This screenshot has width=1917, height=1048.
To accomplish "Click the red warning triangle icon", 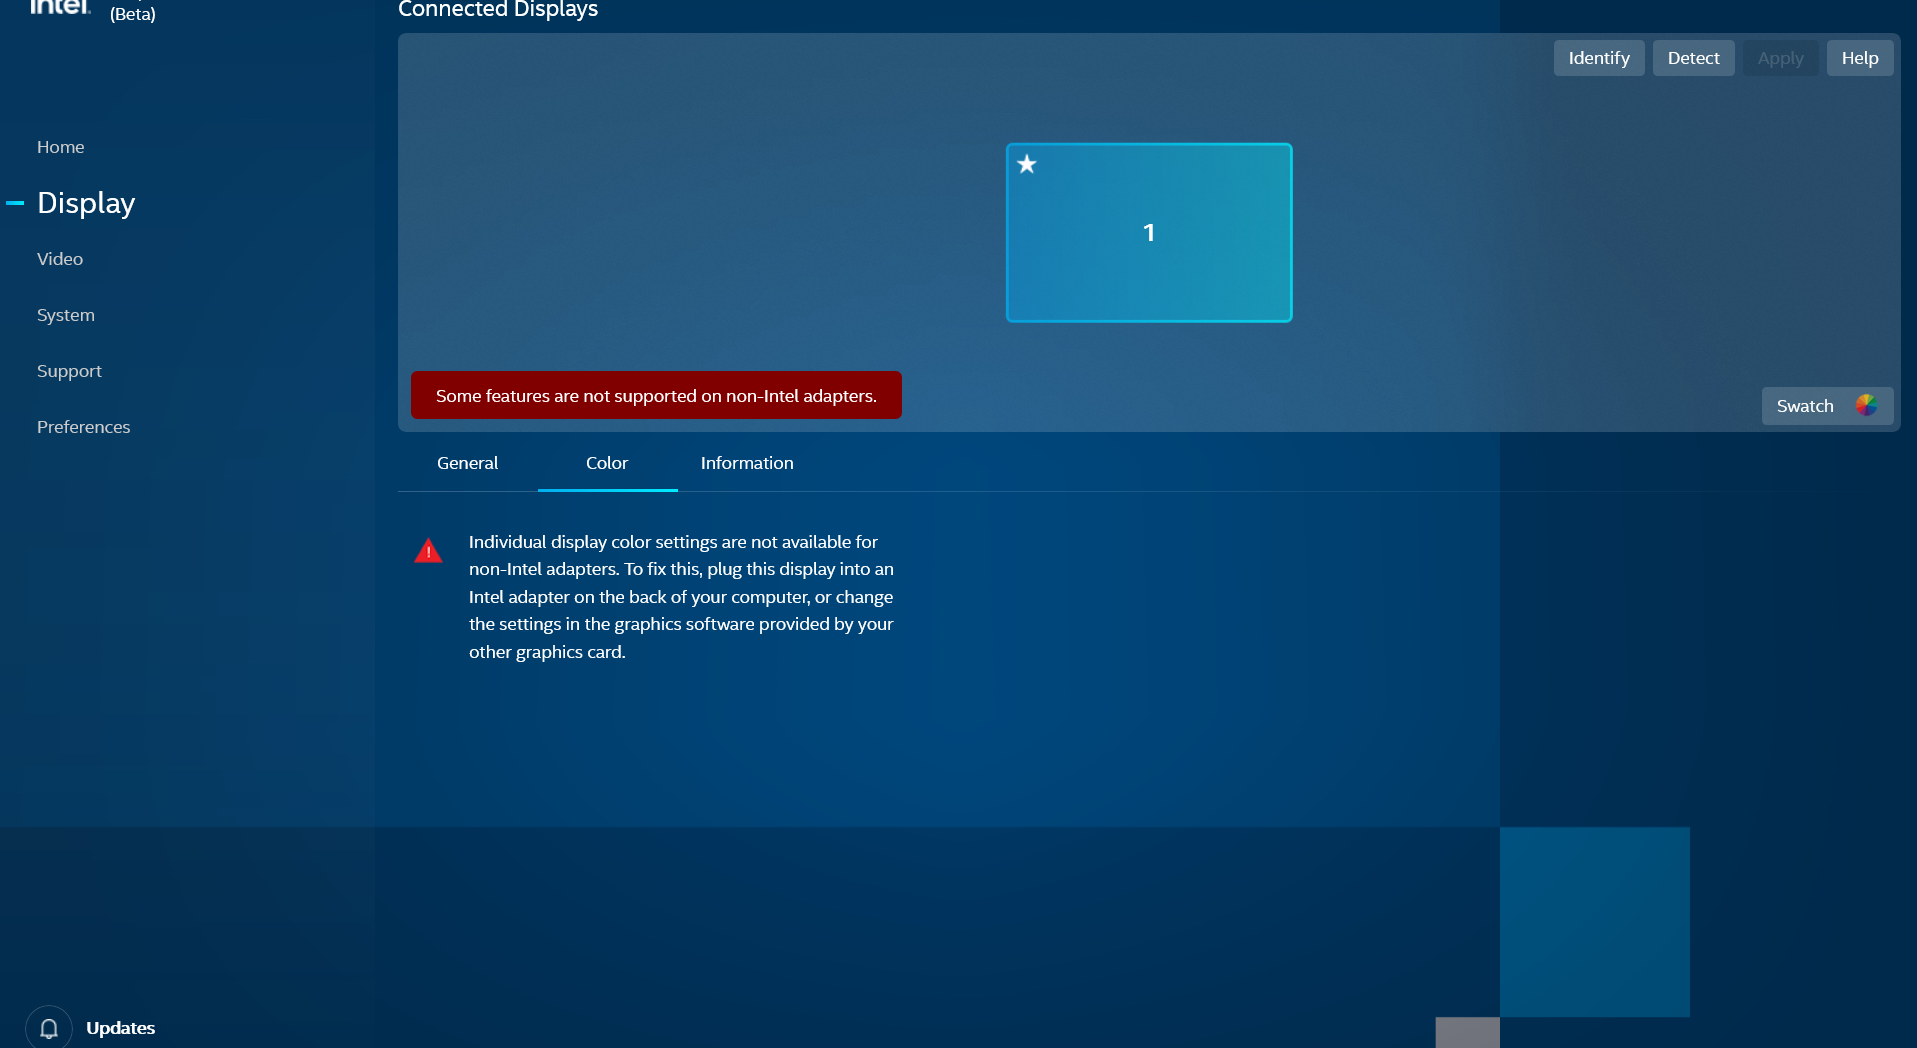I will [x=428, y=551].
